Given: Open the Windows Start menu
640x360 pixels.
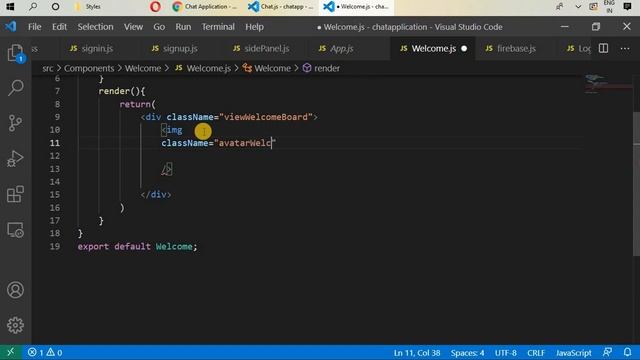Looking at the screenshot, I should click(10, 7).
